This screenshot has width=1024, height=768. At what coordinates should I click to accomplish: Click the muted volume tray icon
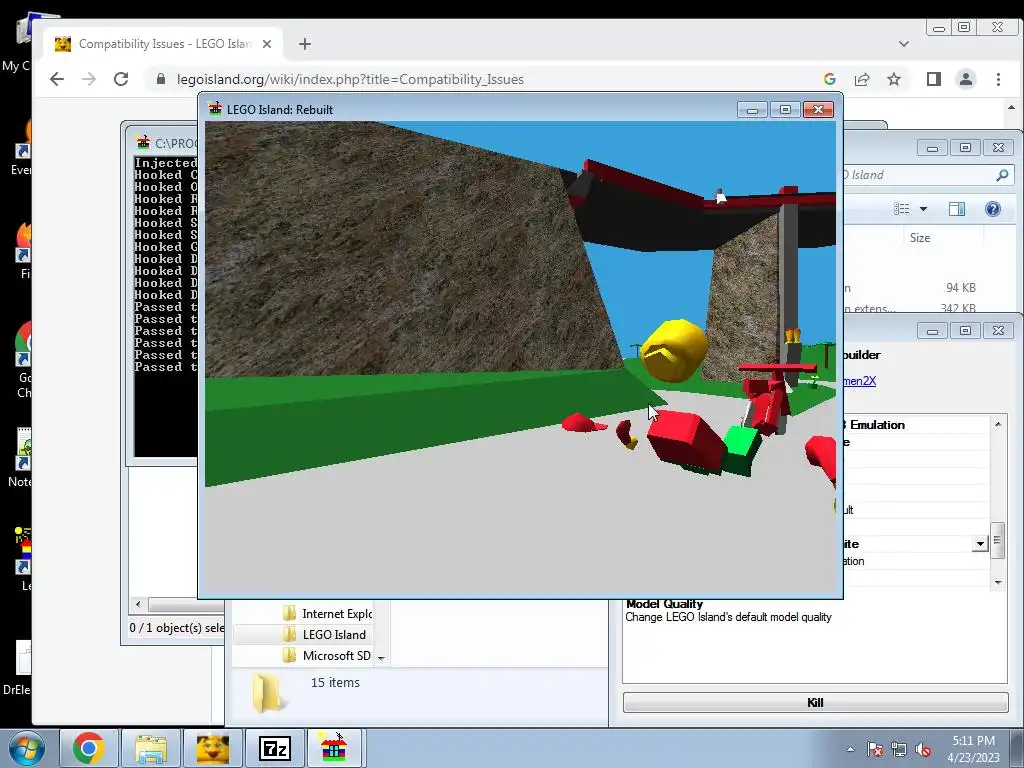point(923,750)
